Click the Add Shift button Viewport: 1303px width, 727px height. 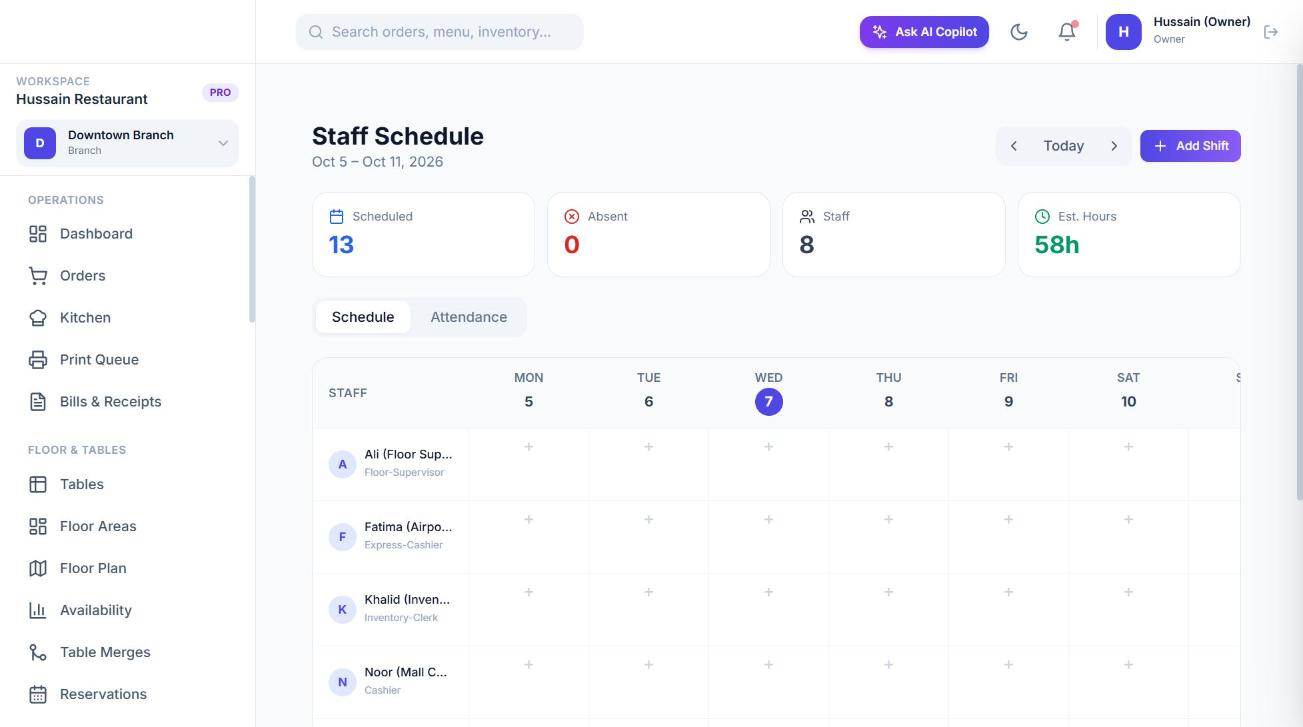coord(1190,146)
